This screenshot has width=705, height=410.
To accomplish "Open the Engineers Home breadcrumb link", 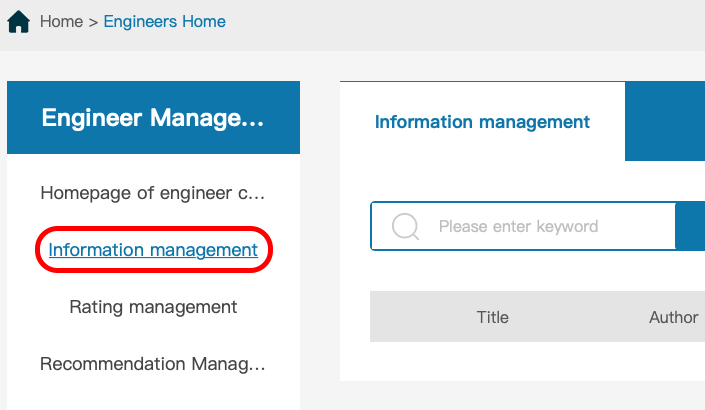I will coord(165,22).
